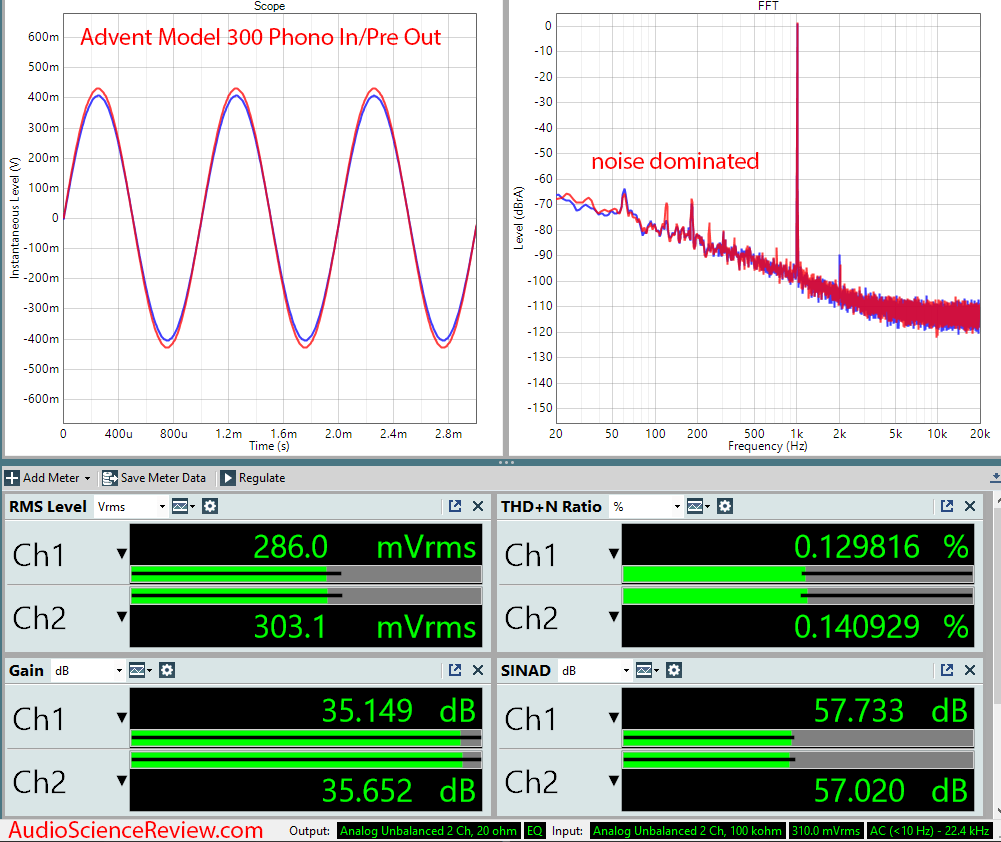Viewport: 1001px width, 842px height.
Task: Expand SINAD Ch2 channel arrow
Action: point(613,781)
